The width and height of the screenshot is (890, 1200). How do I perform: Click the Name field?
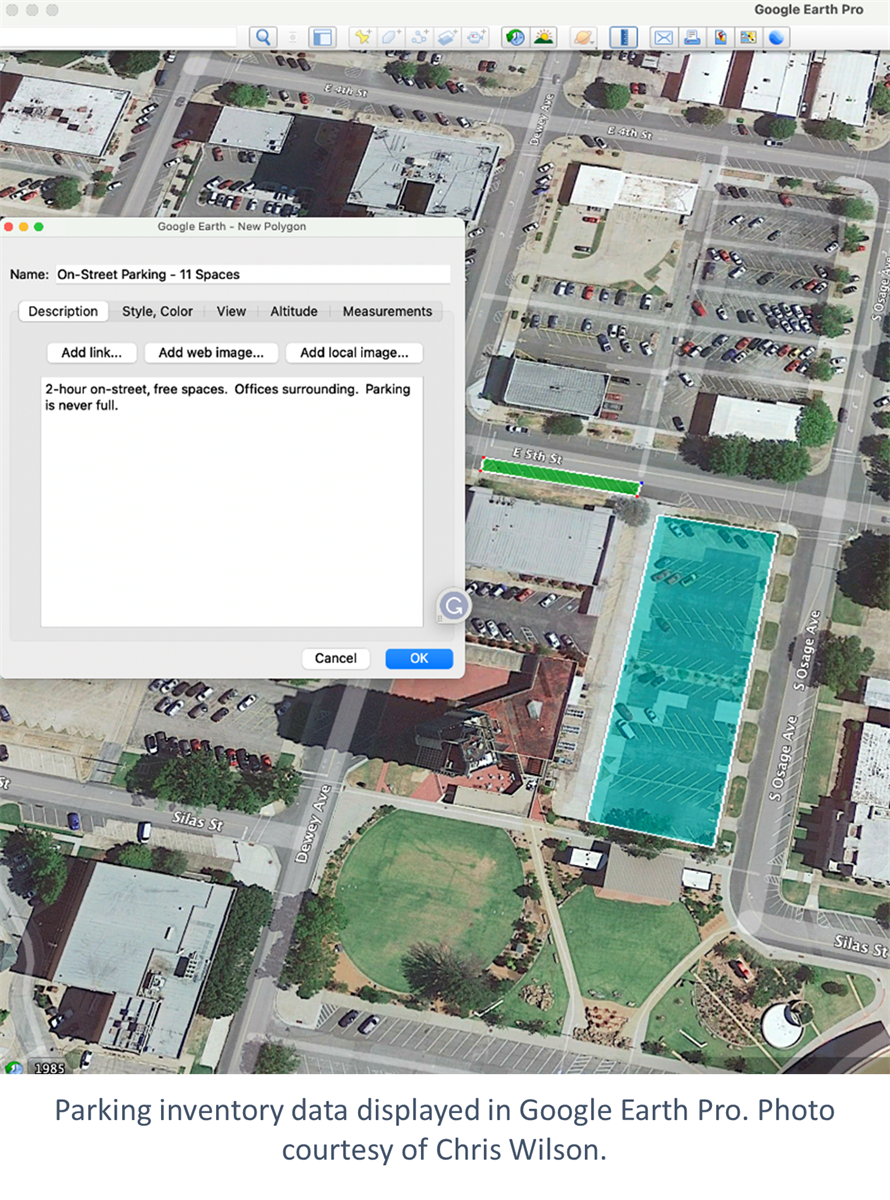[x=253, y=274]
